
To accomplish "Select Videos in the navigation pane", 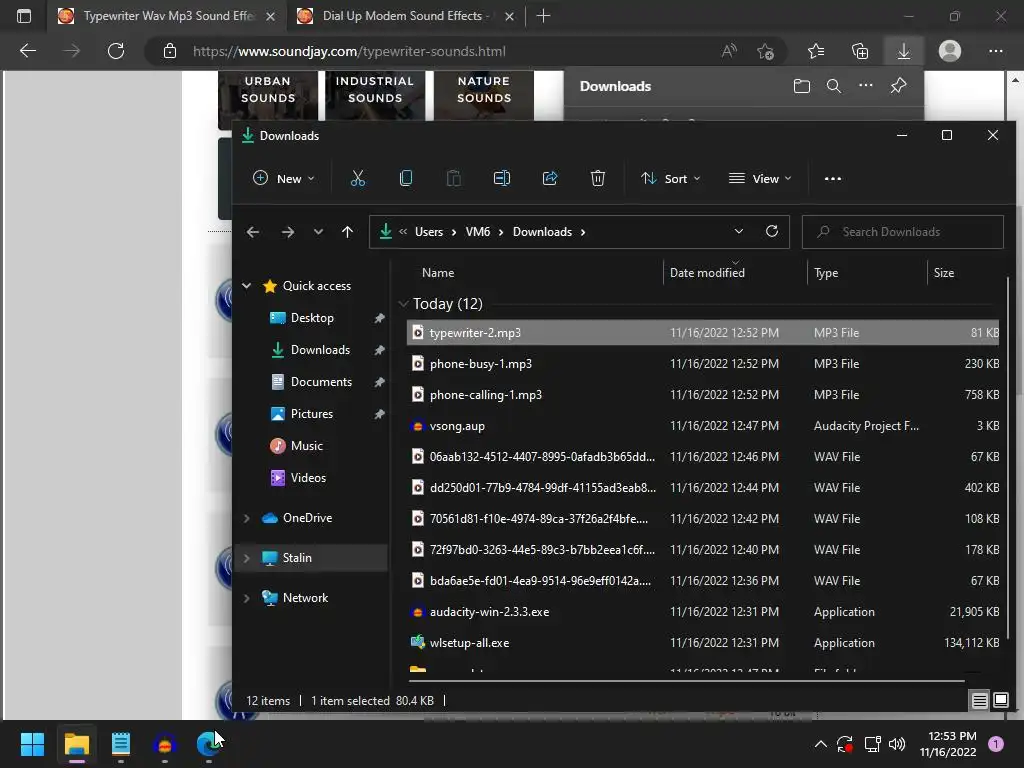I will 308,478.
